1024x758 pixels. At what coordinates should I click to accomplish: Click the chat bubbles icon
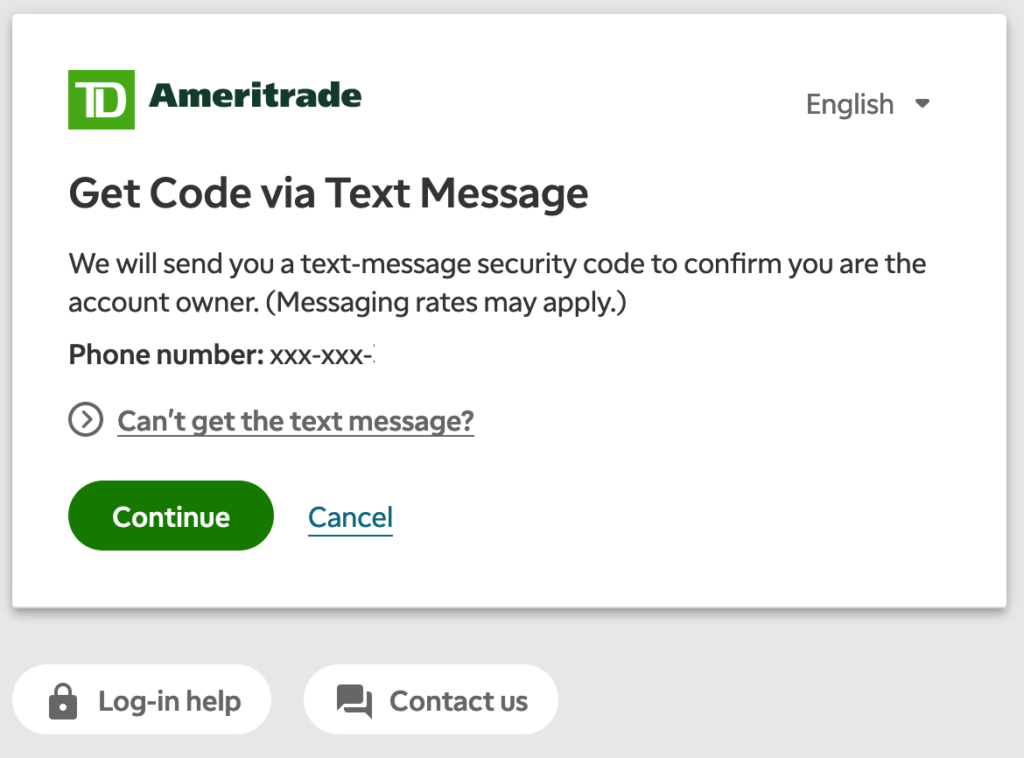[355, 701]
